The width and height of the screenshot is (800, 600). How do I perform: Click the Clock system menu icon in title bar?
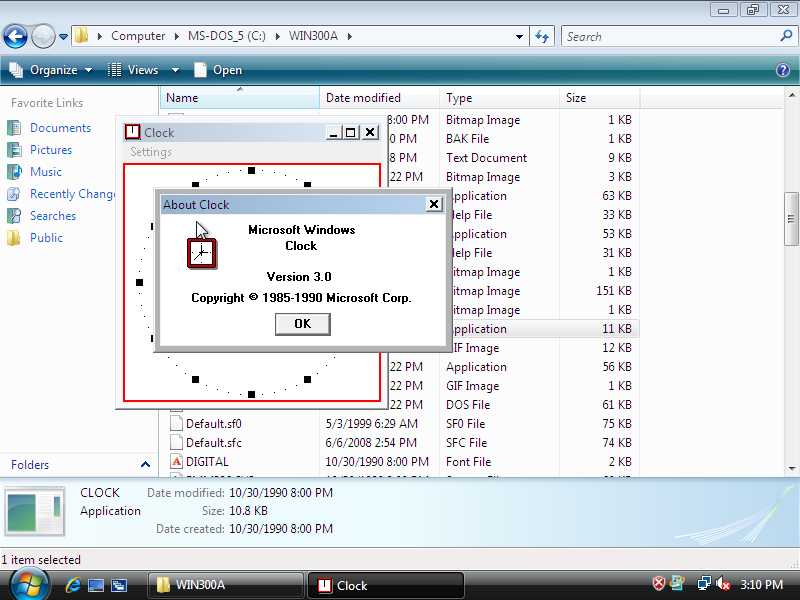[132, 132]
